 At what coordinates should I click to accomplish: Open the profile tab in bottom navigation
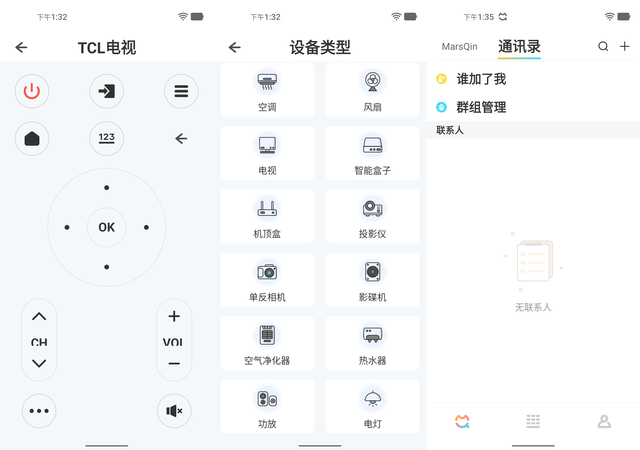604,421
